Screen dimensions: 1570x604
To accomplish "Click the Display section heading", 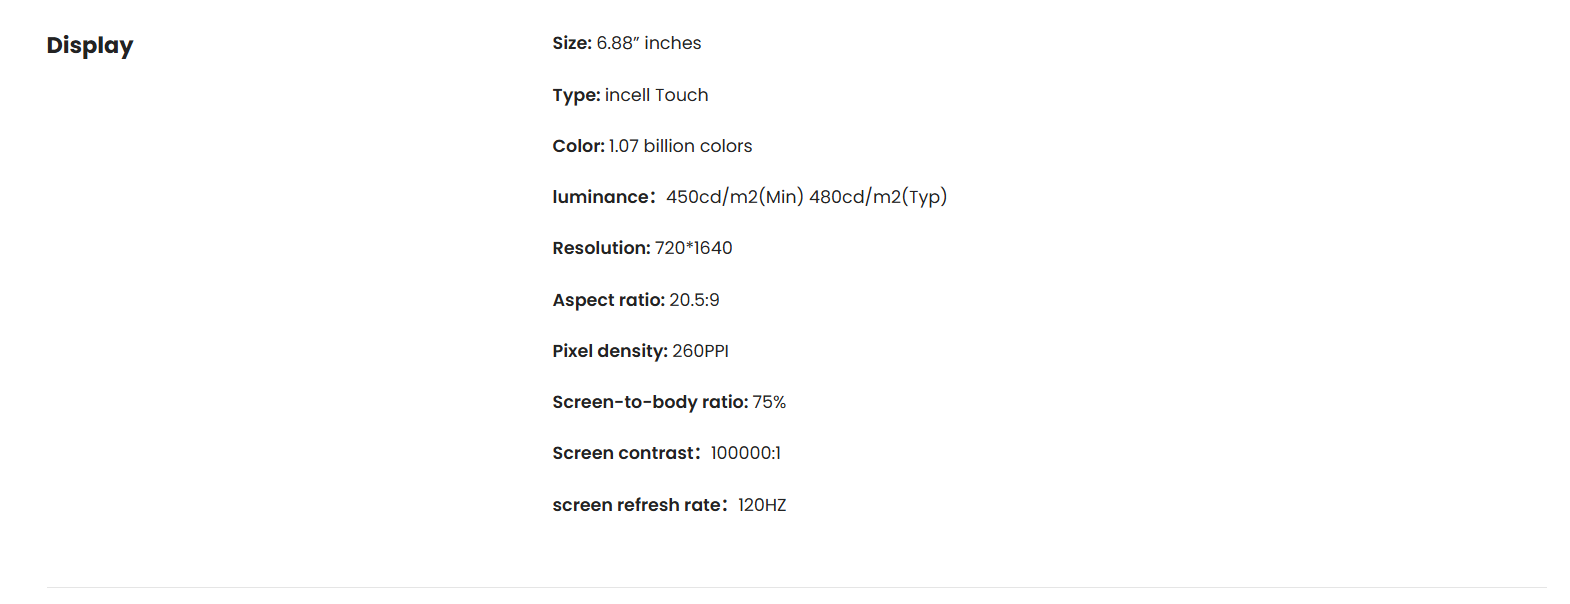I will [x=90, y=46].
